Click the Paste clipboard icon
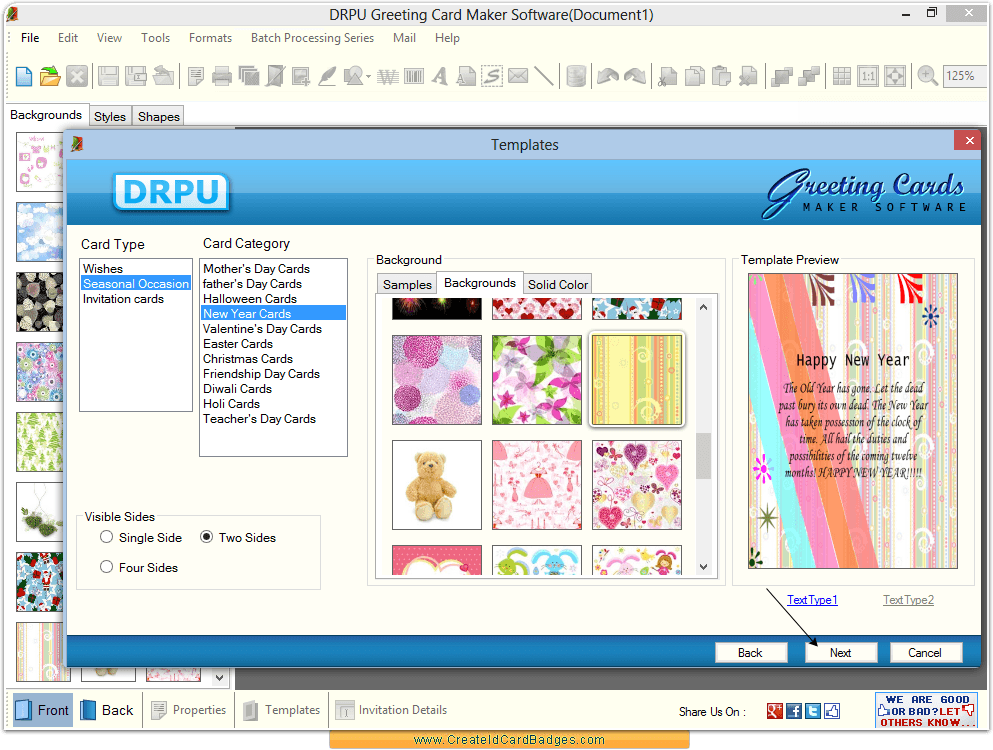The width and height of the screenshot is (993, 750). pyautogui.click(x=721, y=77)
